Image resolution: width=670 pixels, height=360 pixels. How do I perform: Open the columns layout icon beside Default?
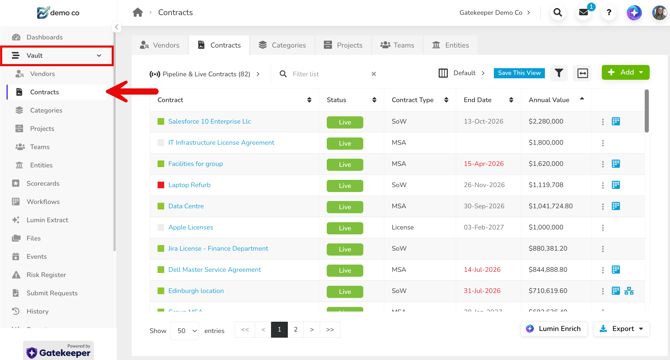click(x=443, y=73)
